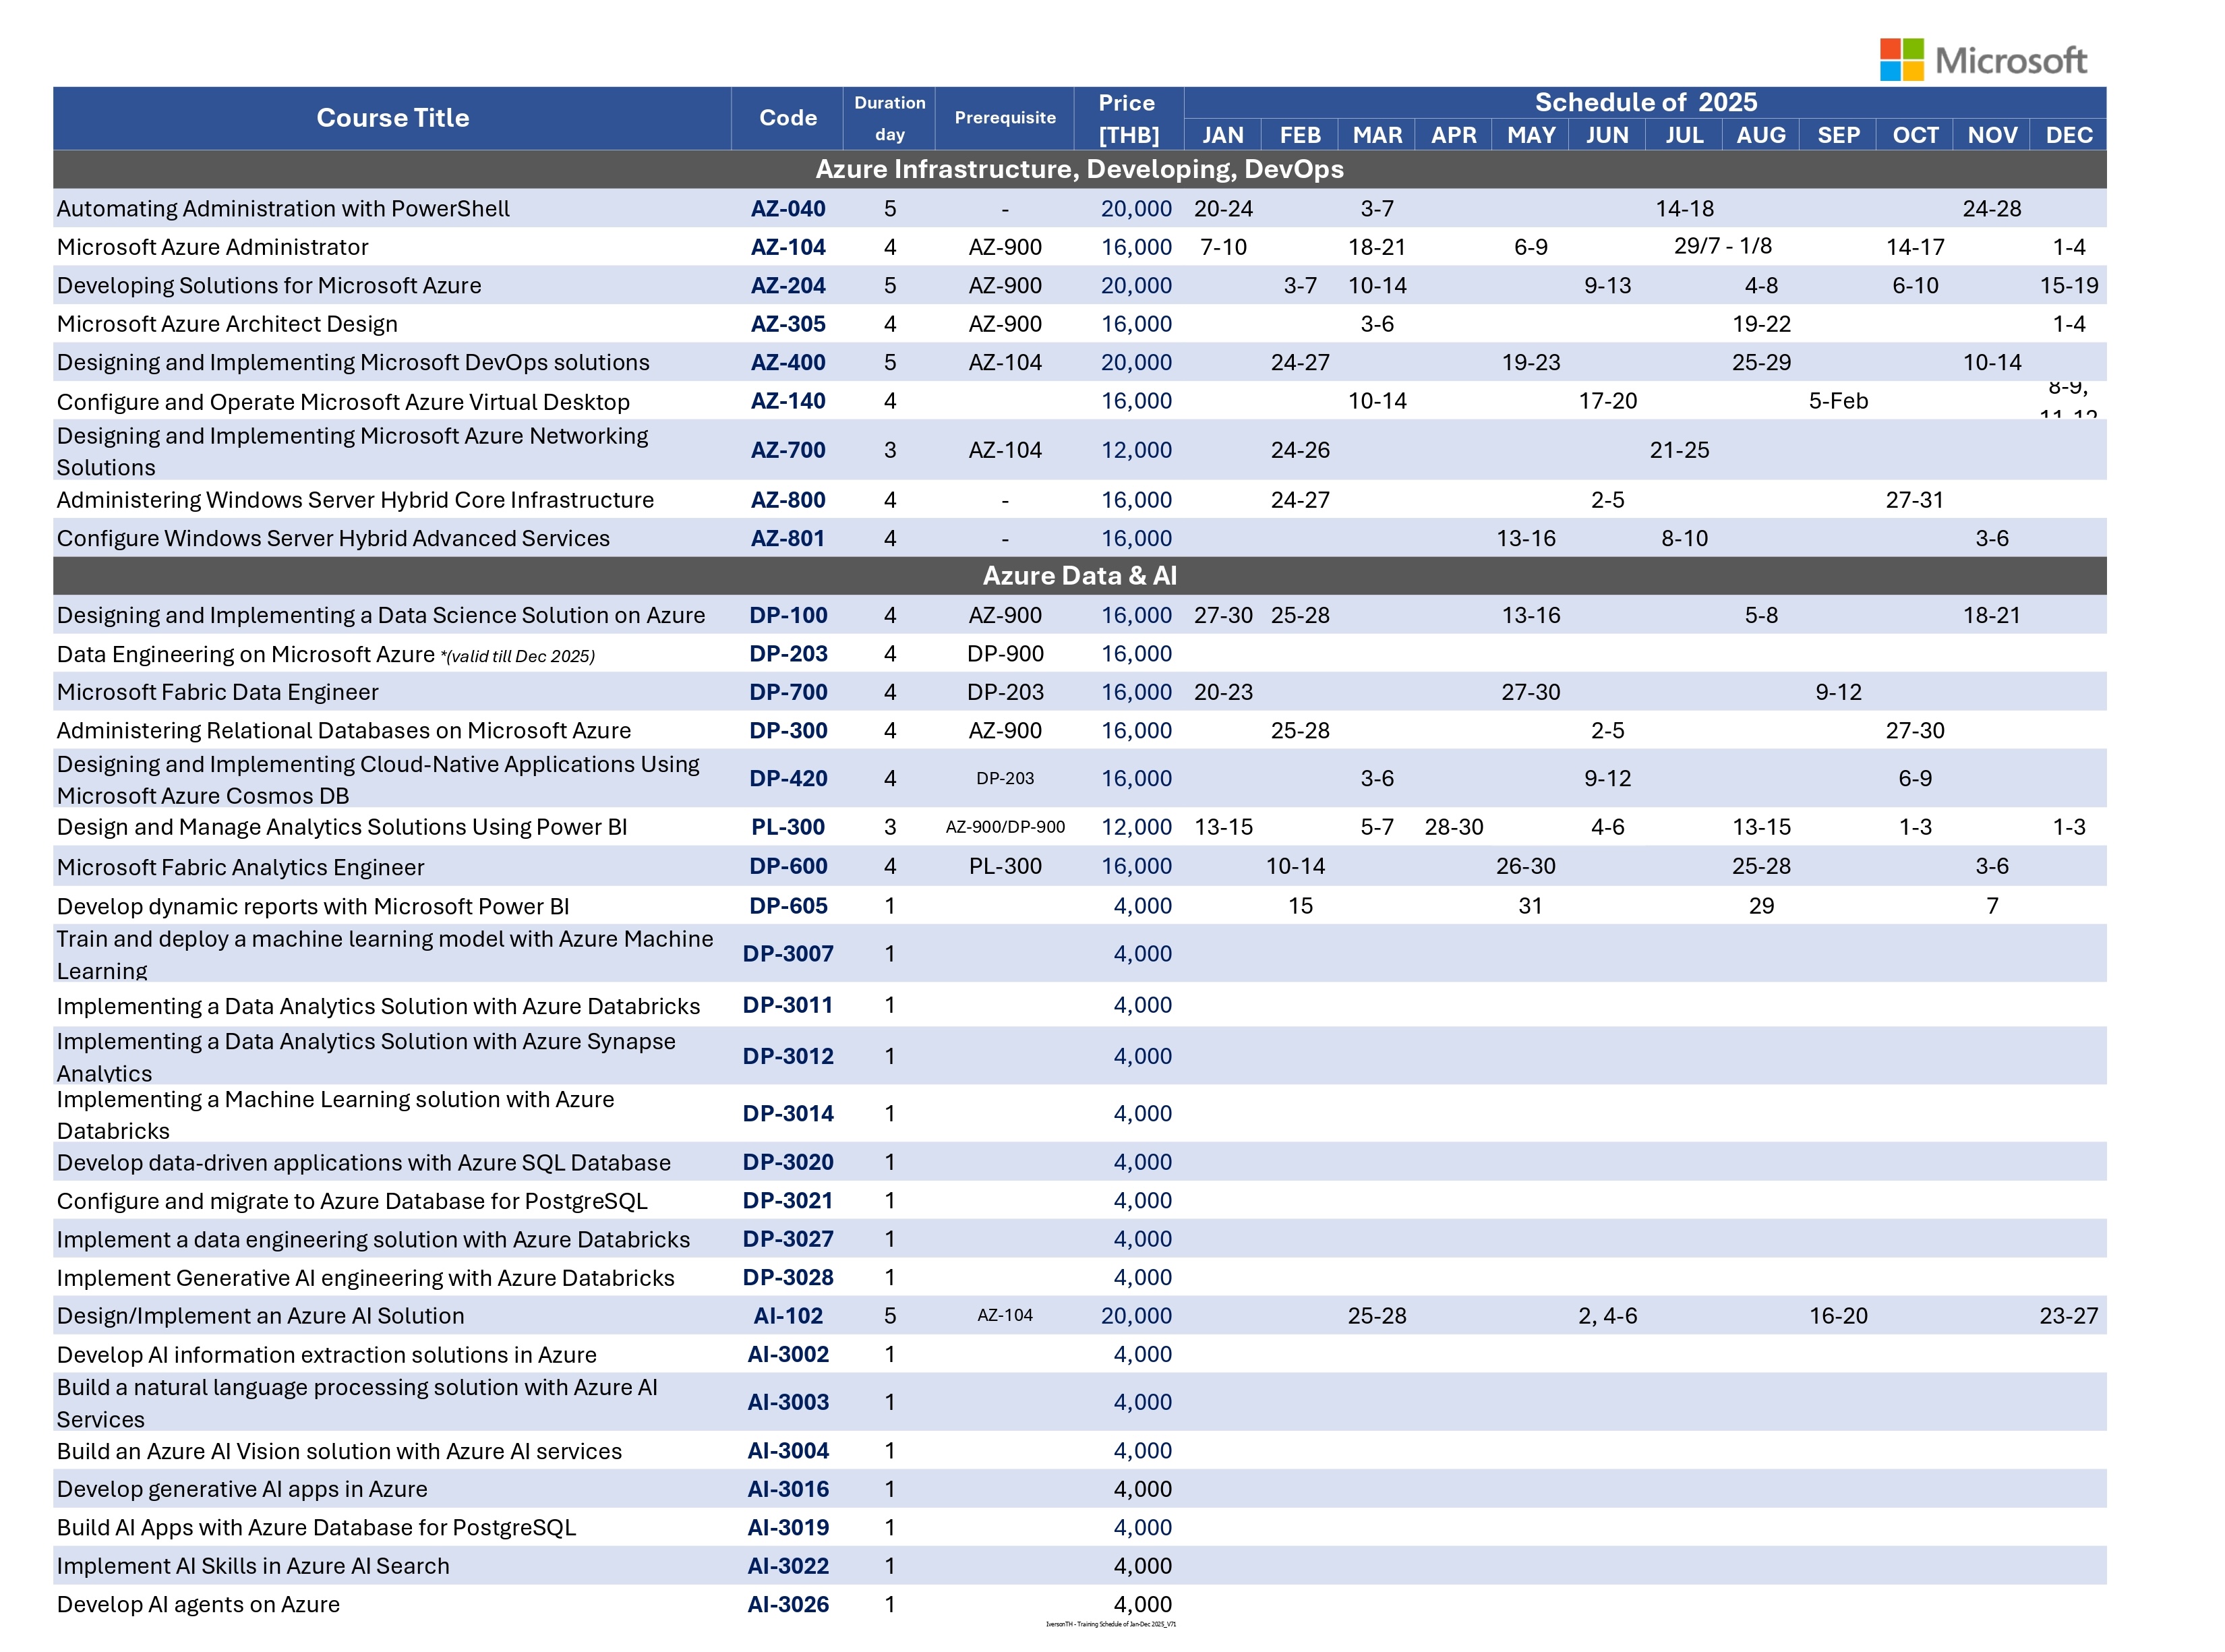Click the PL-300 prerequisite AZ-900/DP-900
This screenshot has height=1652, width=2225.
pyautogui.click(x=1005, y=827)
